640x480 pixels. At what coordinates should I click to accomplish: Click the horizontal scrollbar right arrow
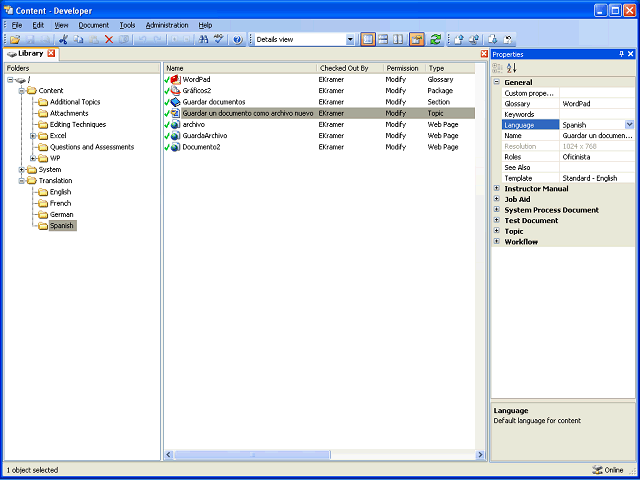480,454
